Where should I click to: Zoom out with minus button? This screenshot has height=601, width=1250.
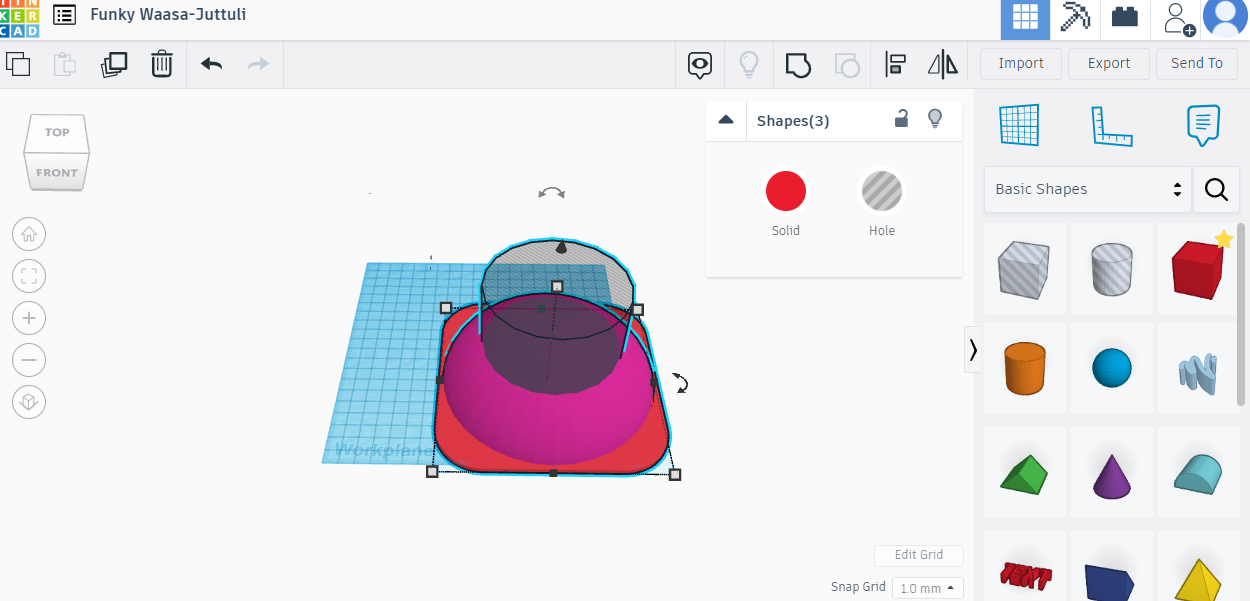click(29, 360)
